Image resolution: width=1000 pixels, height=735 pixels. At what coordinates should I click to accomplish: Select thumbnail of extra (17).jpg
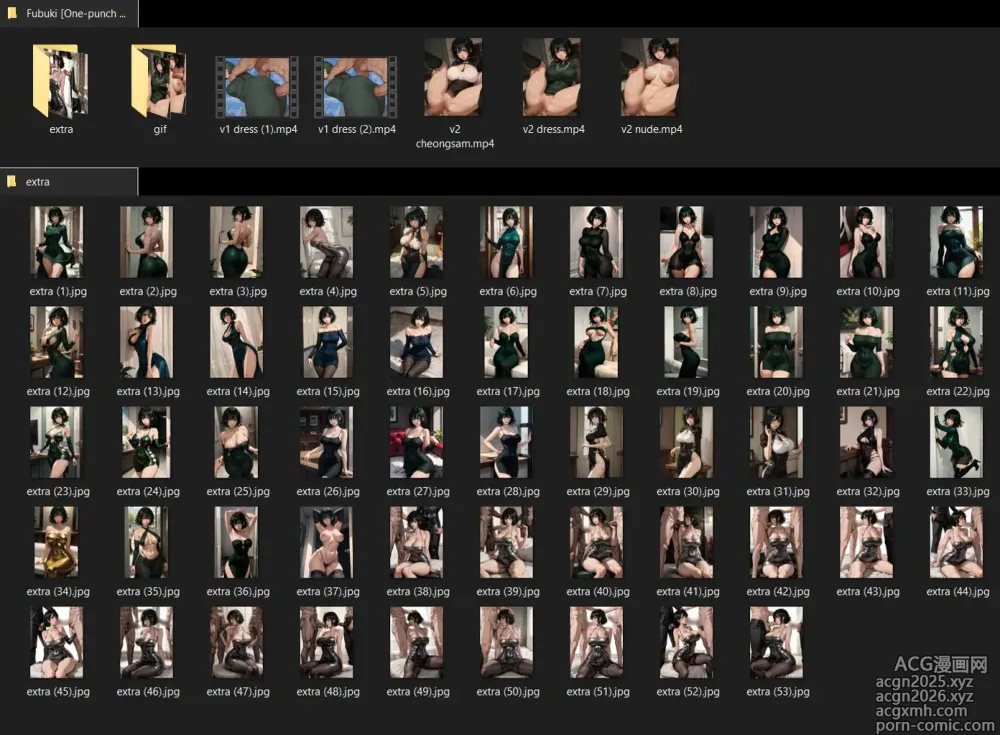click(507, 342)
